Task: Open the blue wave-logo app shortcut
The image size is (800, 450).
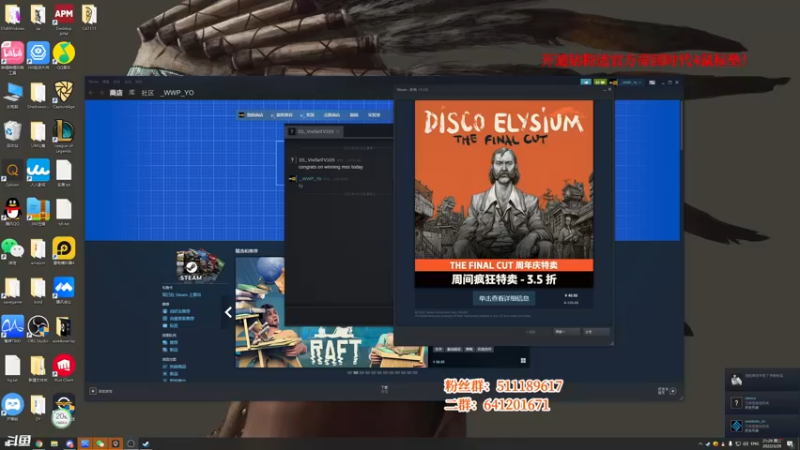Action: click(38, 173)
